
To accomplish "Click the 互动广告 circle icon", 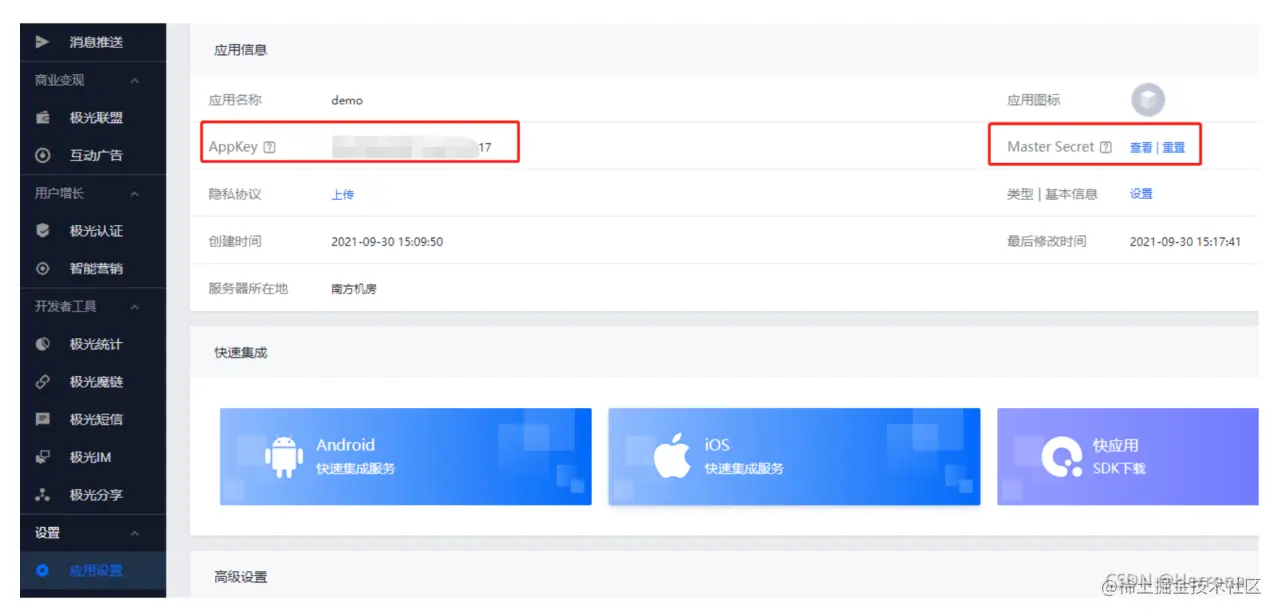I will pos(42,156).
